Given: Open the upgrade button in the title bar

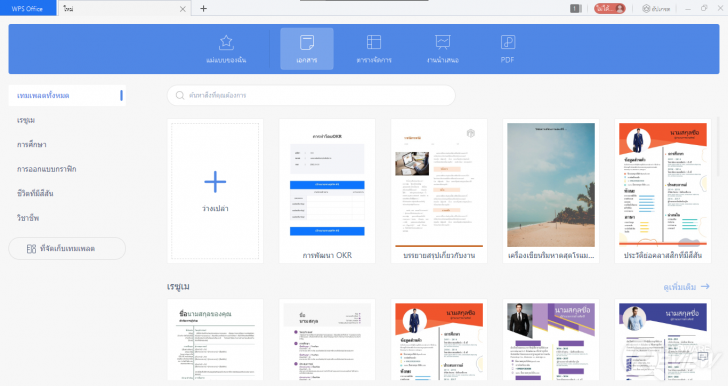Looking at the screenshot, I should (656, 8).
